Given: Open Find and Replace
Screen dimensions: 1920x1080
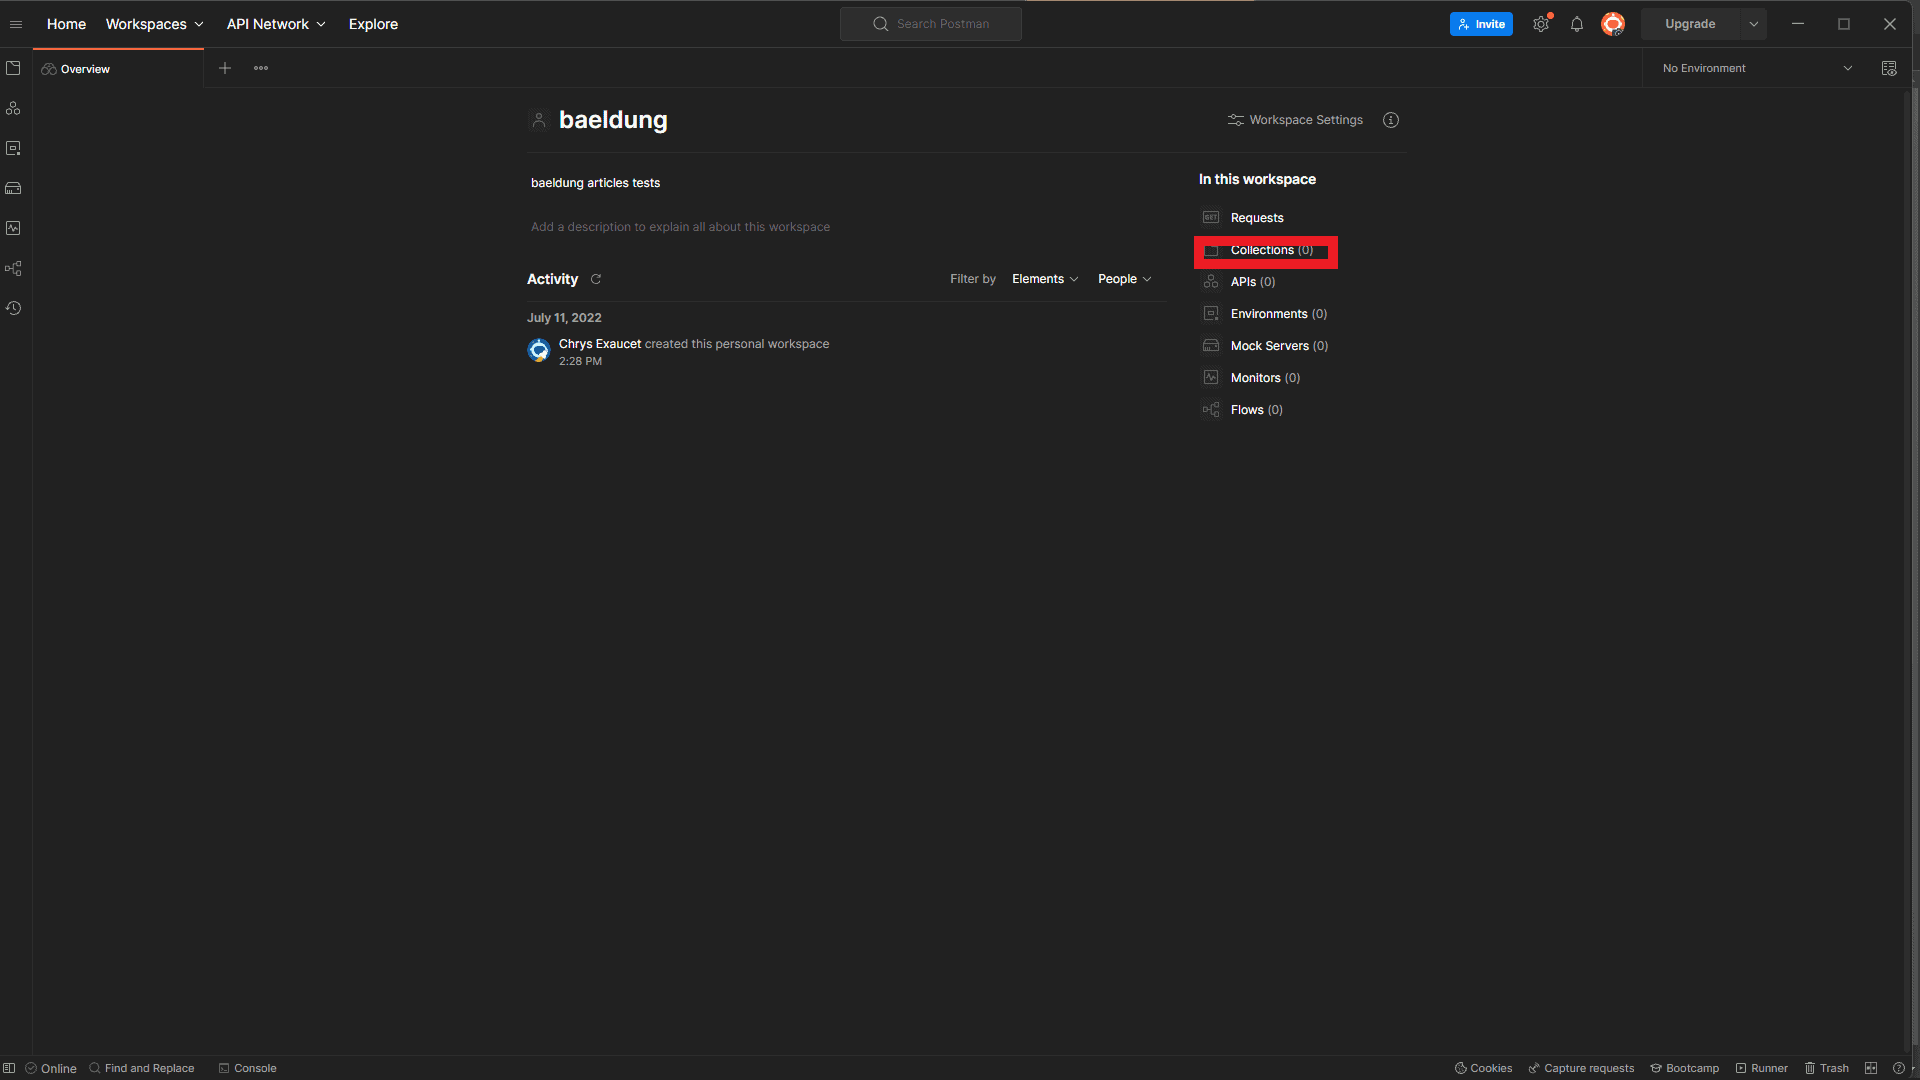Looking at the screenshot, I should [142, 1068].
